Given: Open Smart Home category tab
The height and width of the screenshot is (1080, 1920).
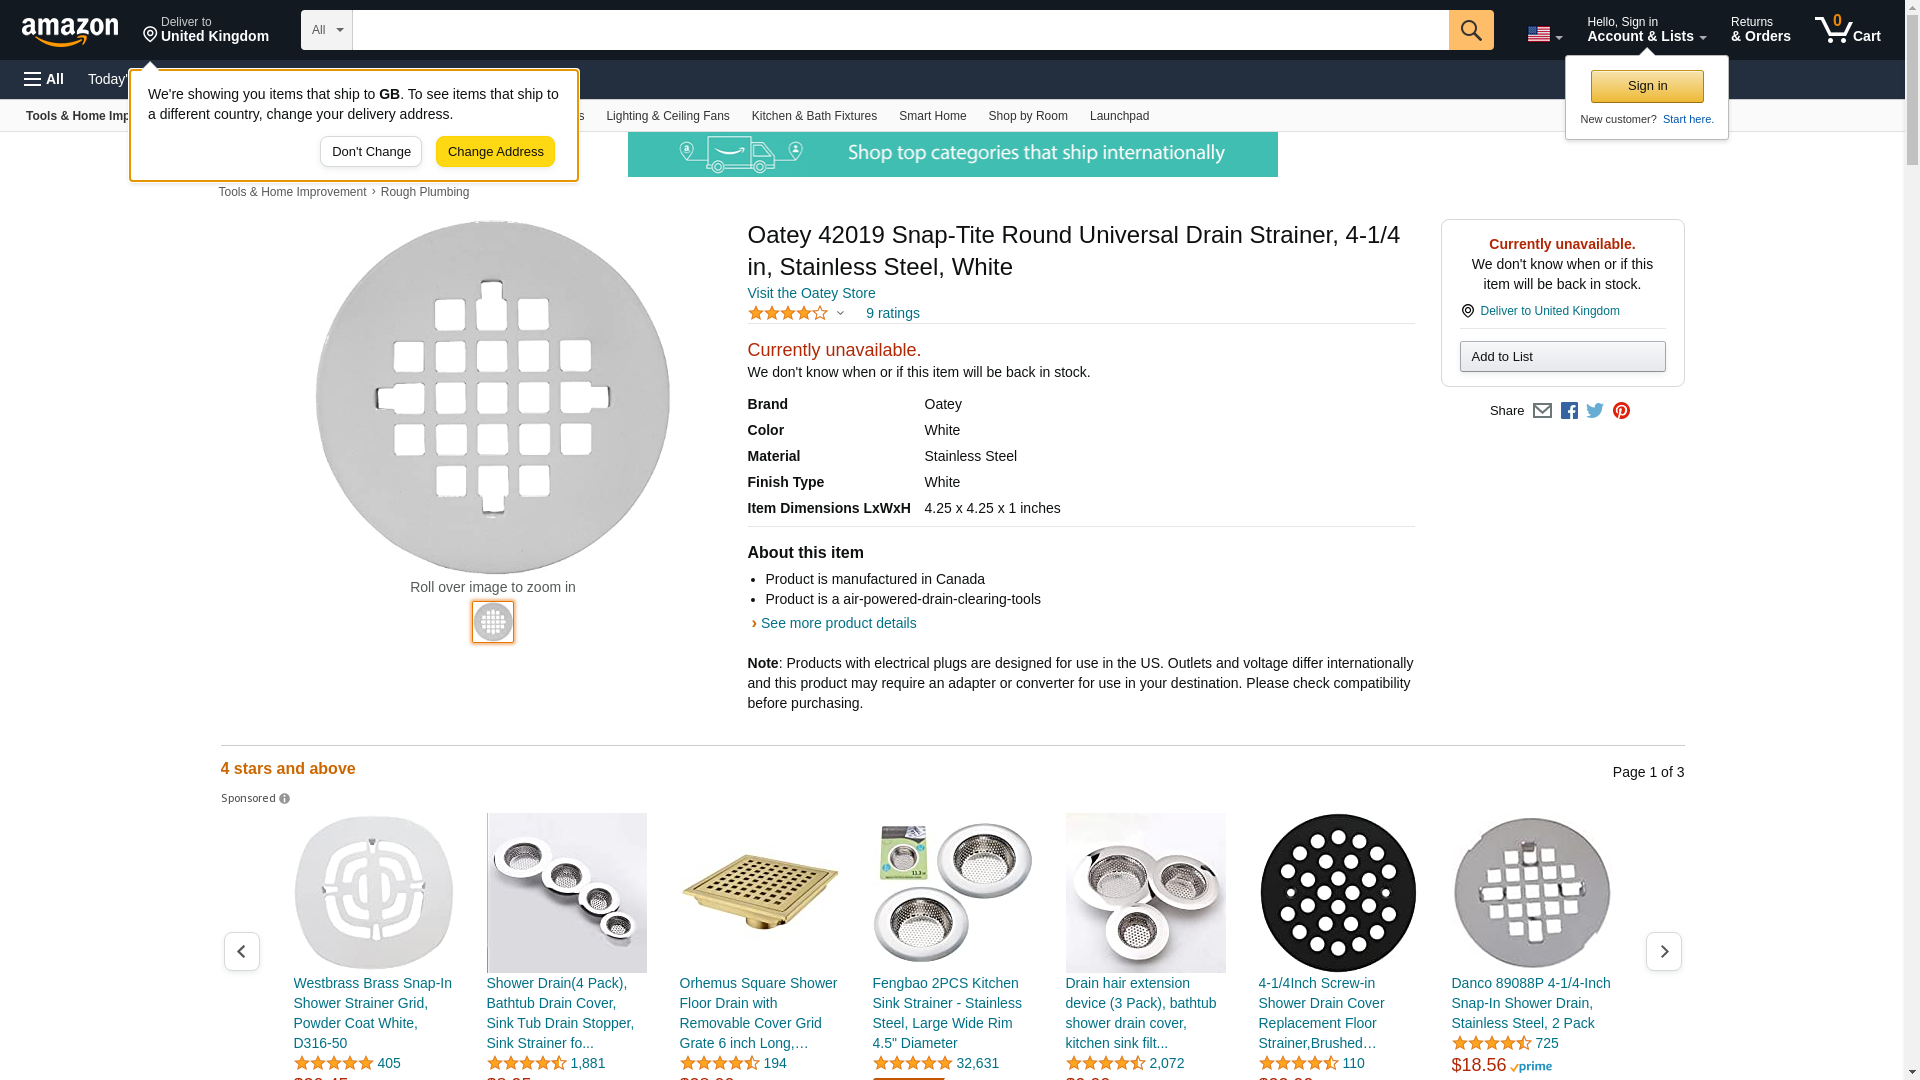Looking at the screenshot, I should [x=932, y=116].
